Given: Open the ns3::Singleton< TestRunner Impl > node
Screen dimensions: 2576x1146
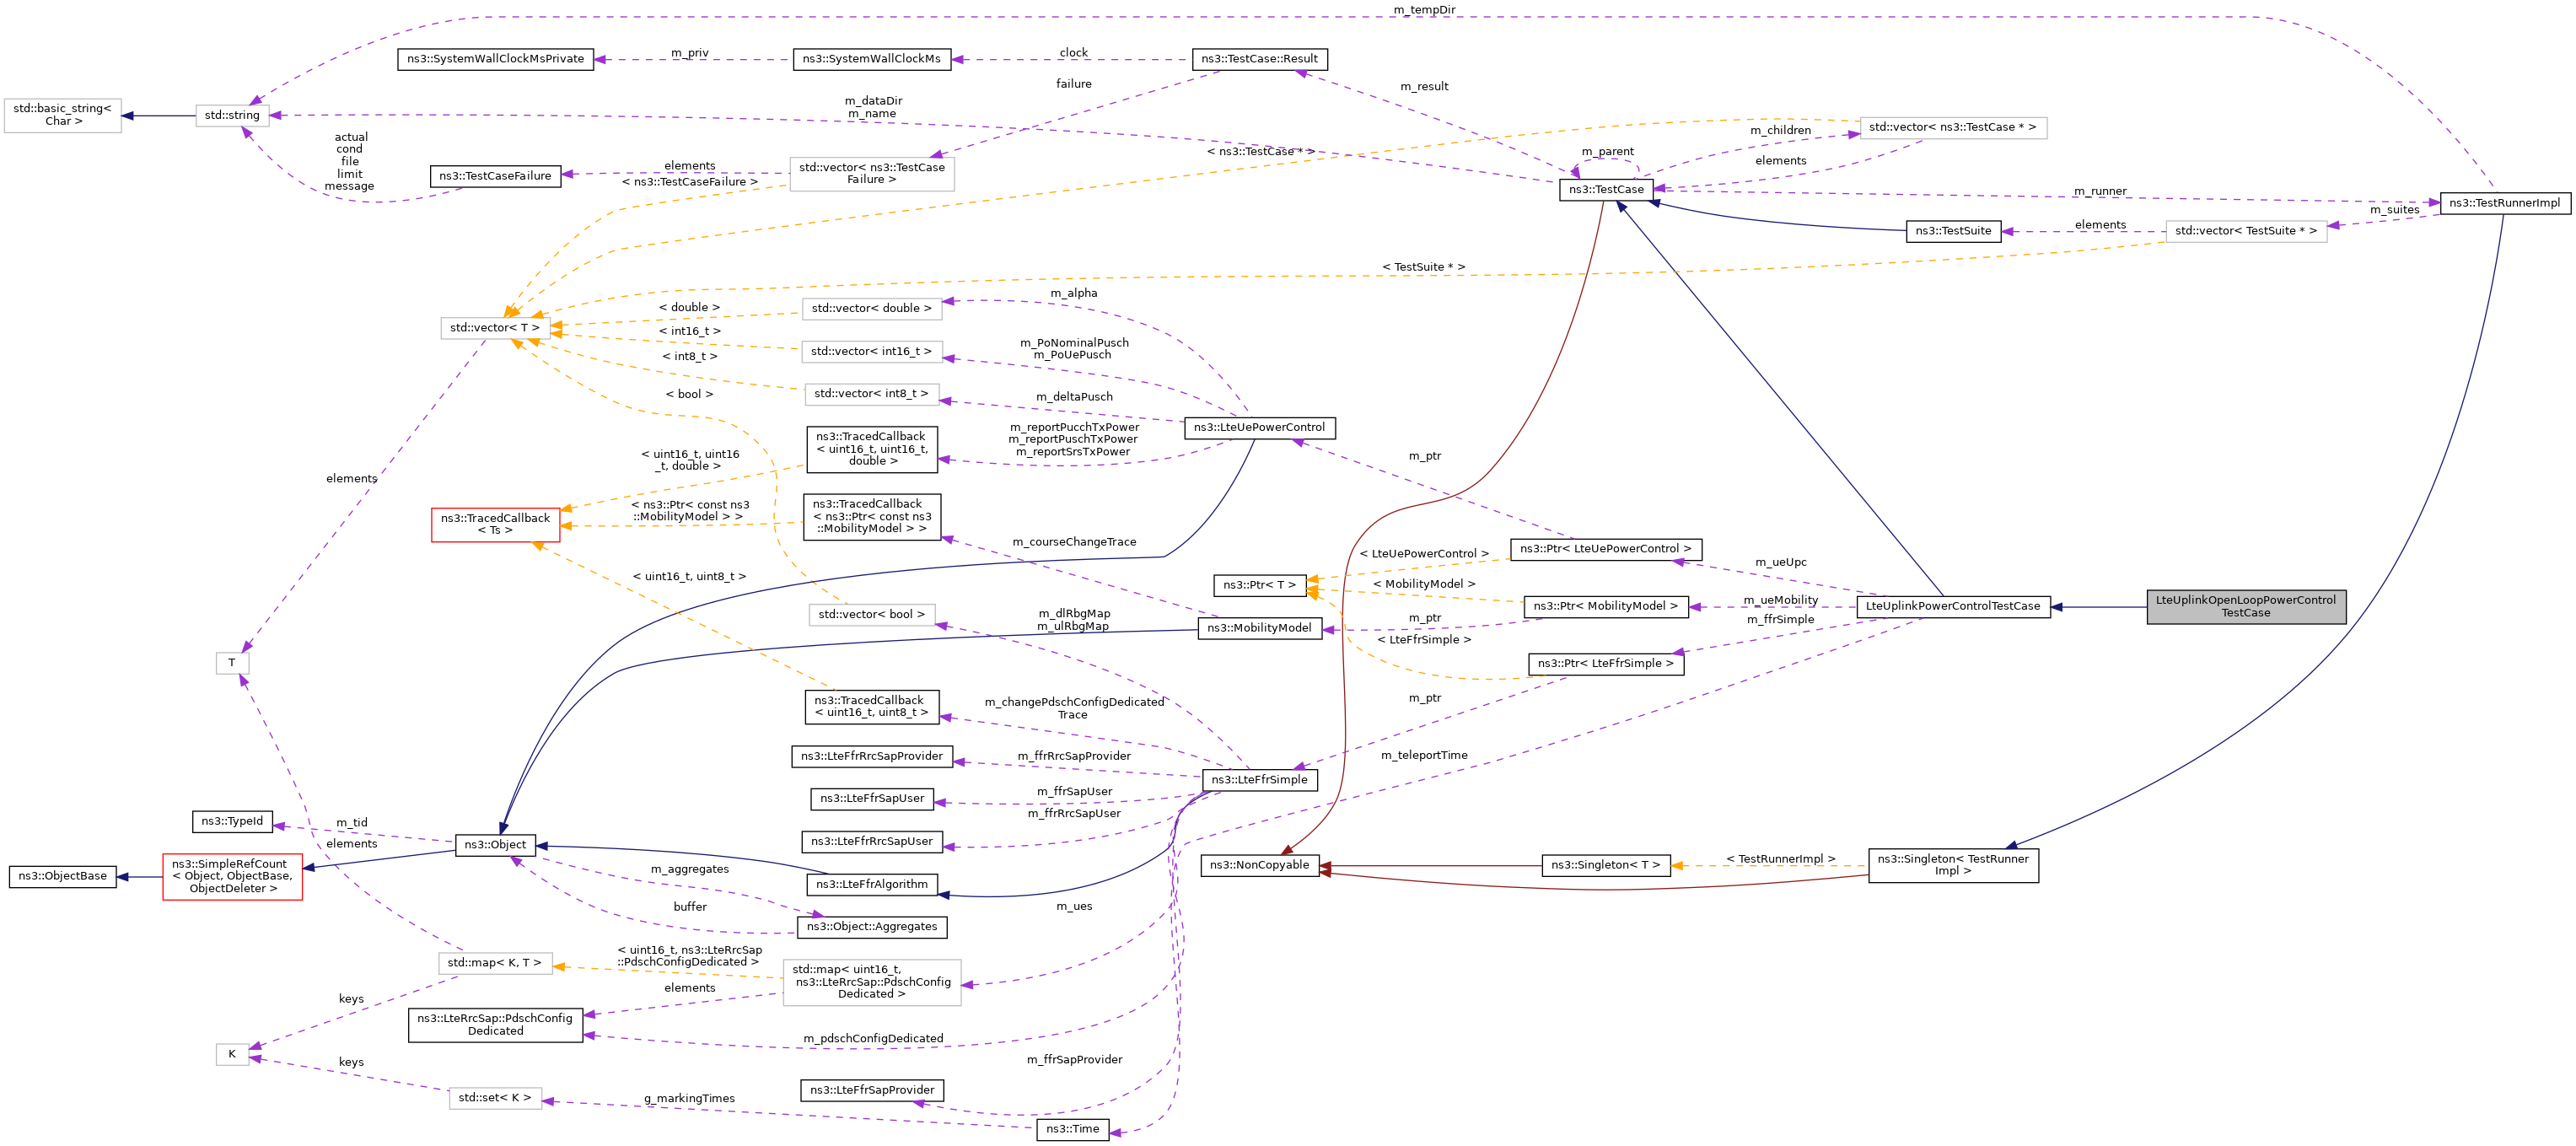Looking at the screenshot, I should pyautogui.click(x=1952, y=865).
